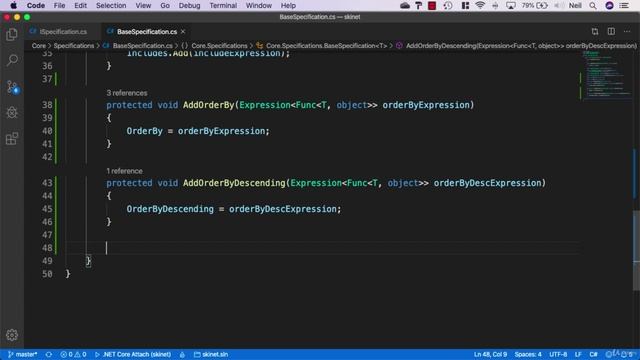
Task: Open the View menu
Action: point(143,5)
